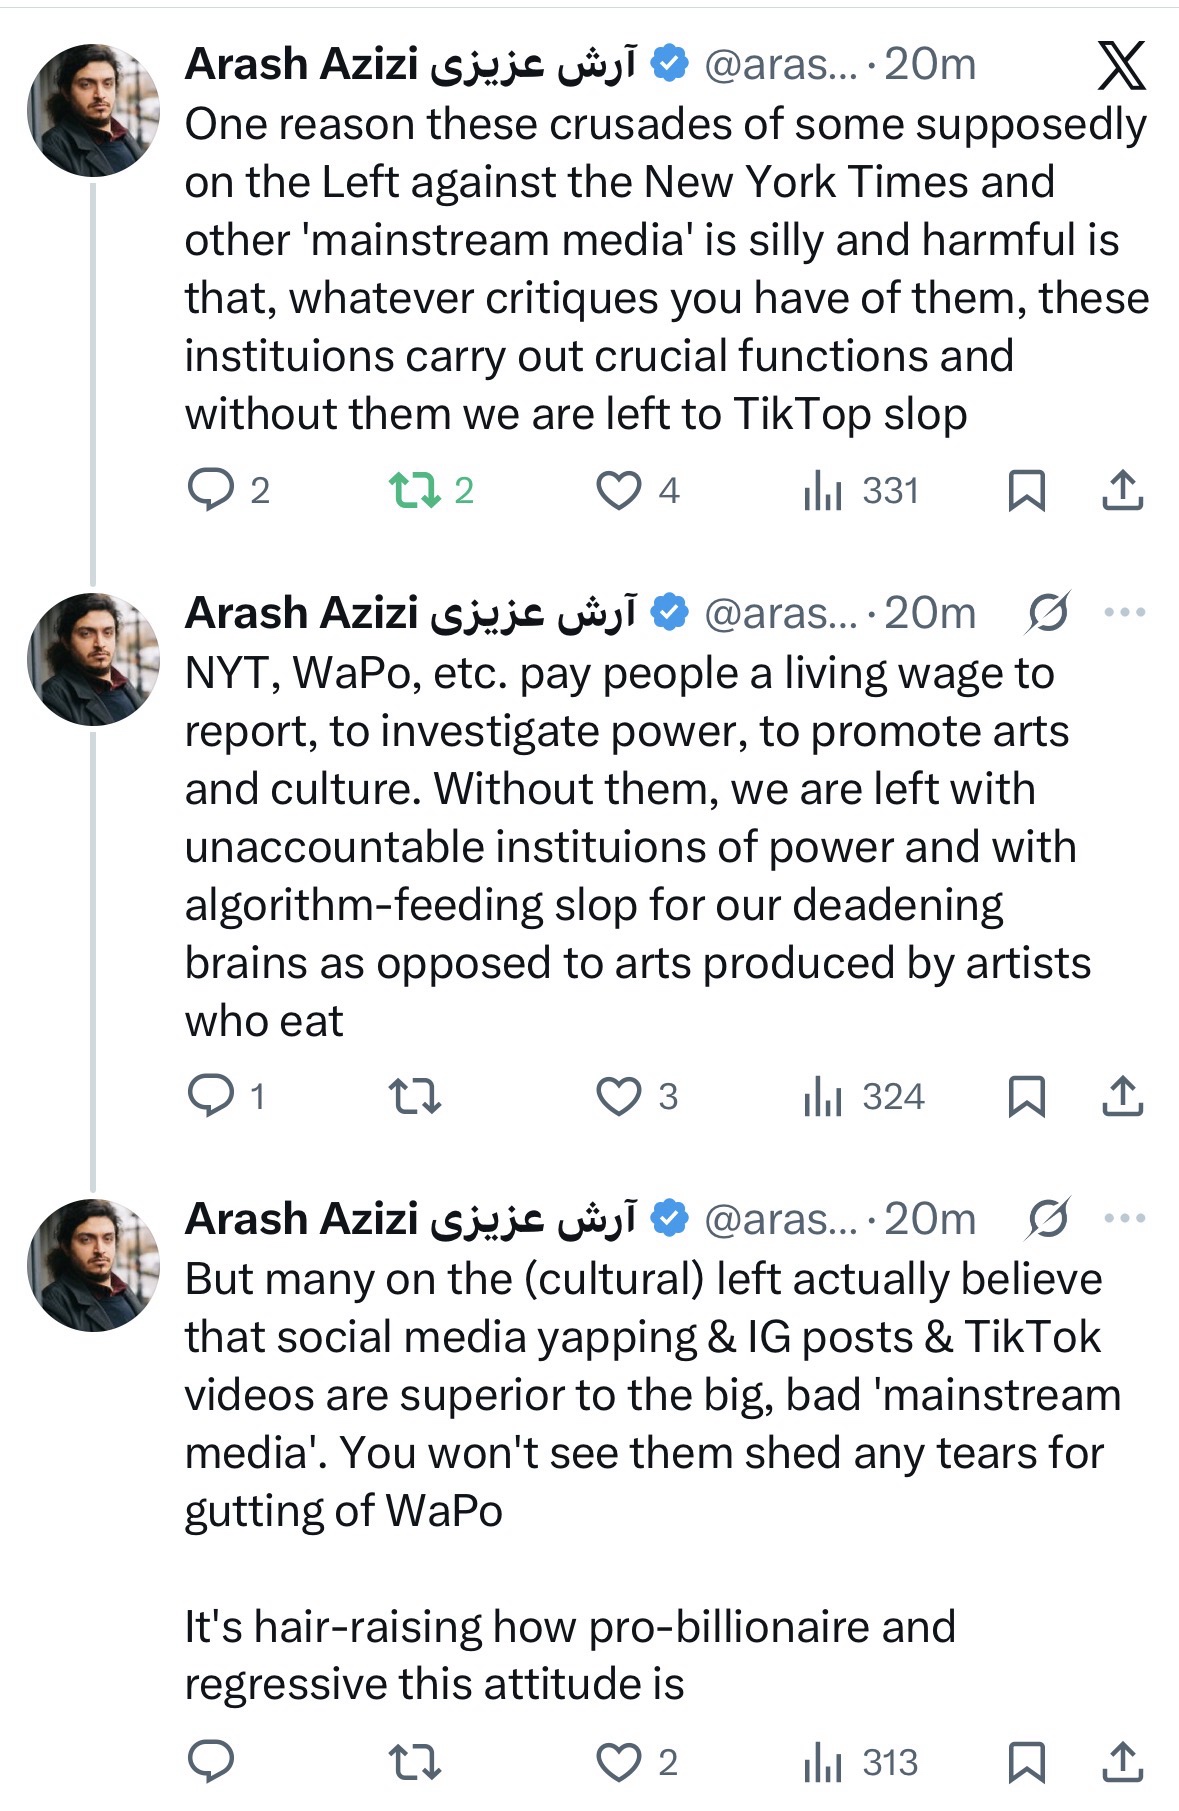
Task: Open more options menu on second tweet
Action: pyautogui.click(x=1124, y=613)
